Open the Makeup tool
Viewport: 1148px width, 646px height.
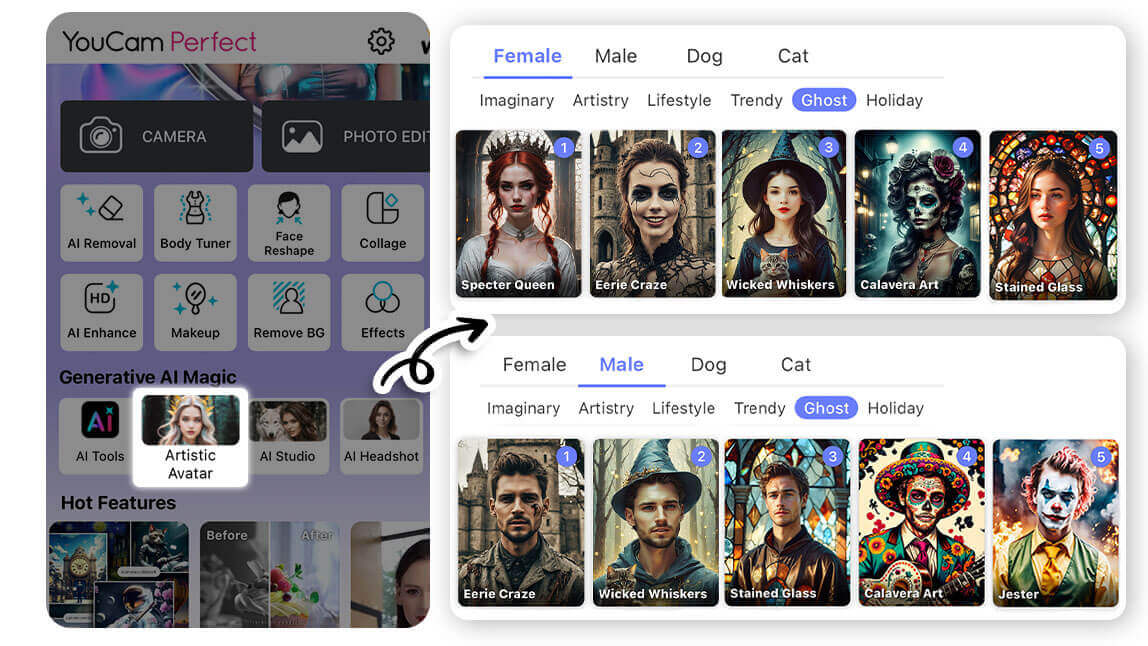click(x=195, y=312)
